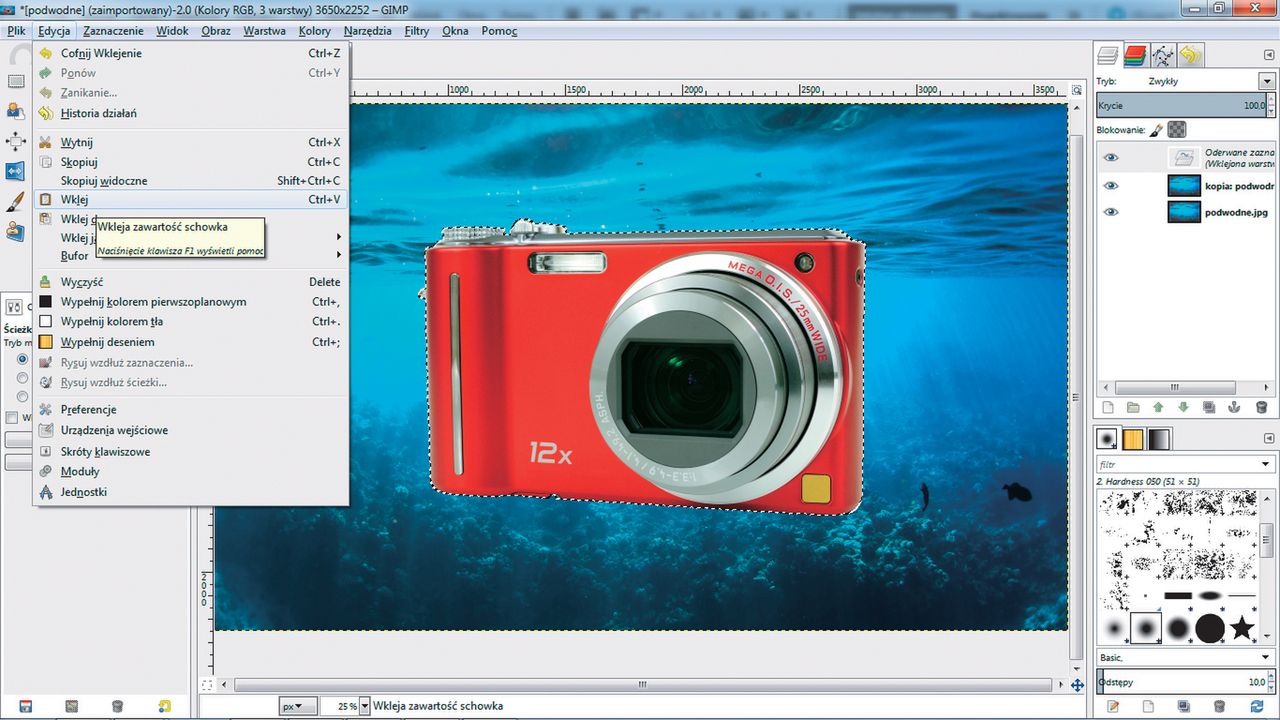The width and height of the screenshot is (1280, 720).
Task: Click the podwodne.jpg layer thumbnail
Action: (1184, 212)
